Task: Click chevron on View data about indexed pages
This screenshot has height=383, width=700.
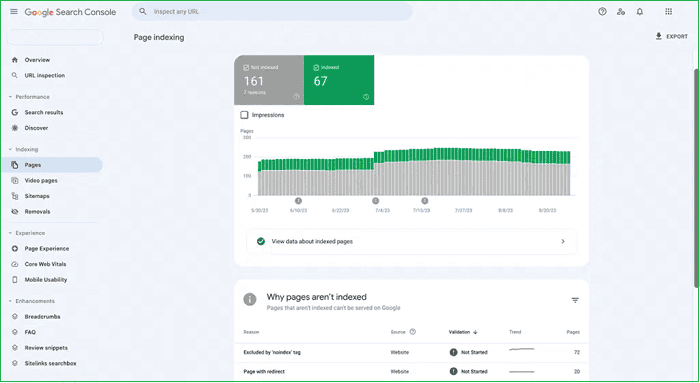Action: click(x=563, y=241)
